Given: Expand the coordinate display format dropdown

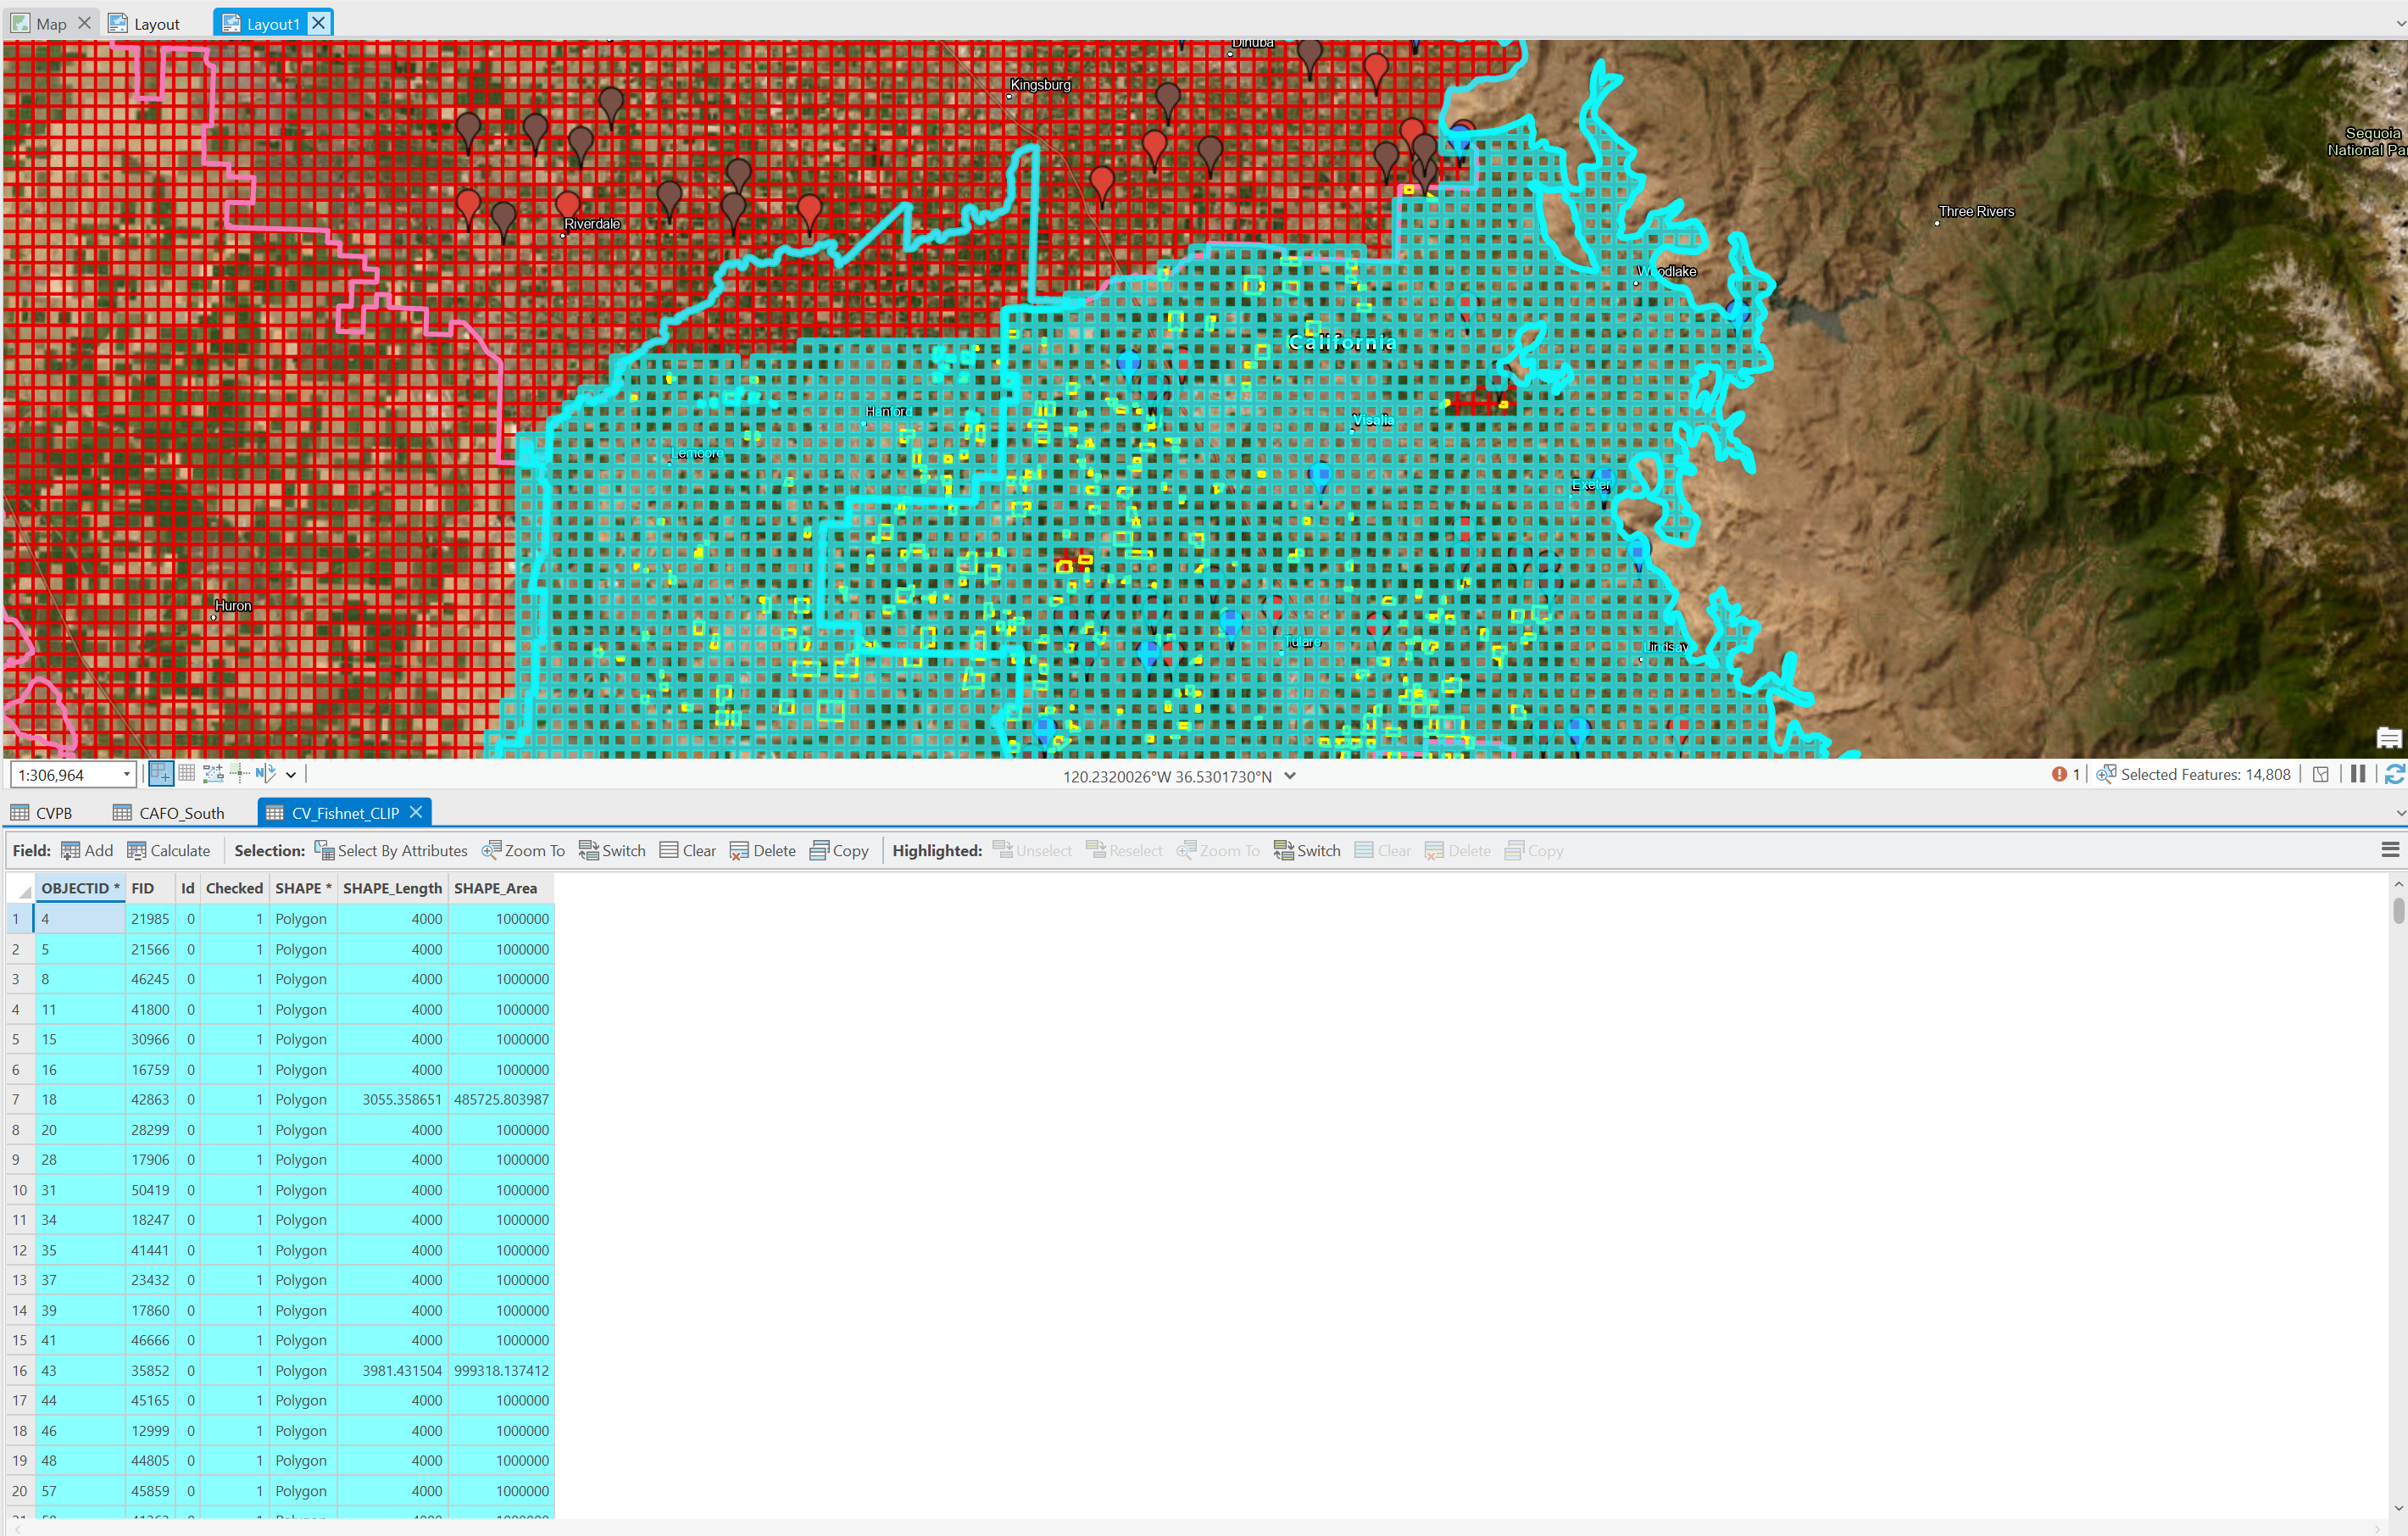Looking at the screenshot, I should pos(1290,776).
